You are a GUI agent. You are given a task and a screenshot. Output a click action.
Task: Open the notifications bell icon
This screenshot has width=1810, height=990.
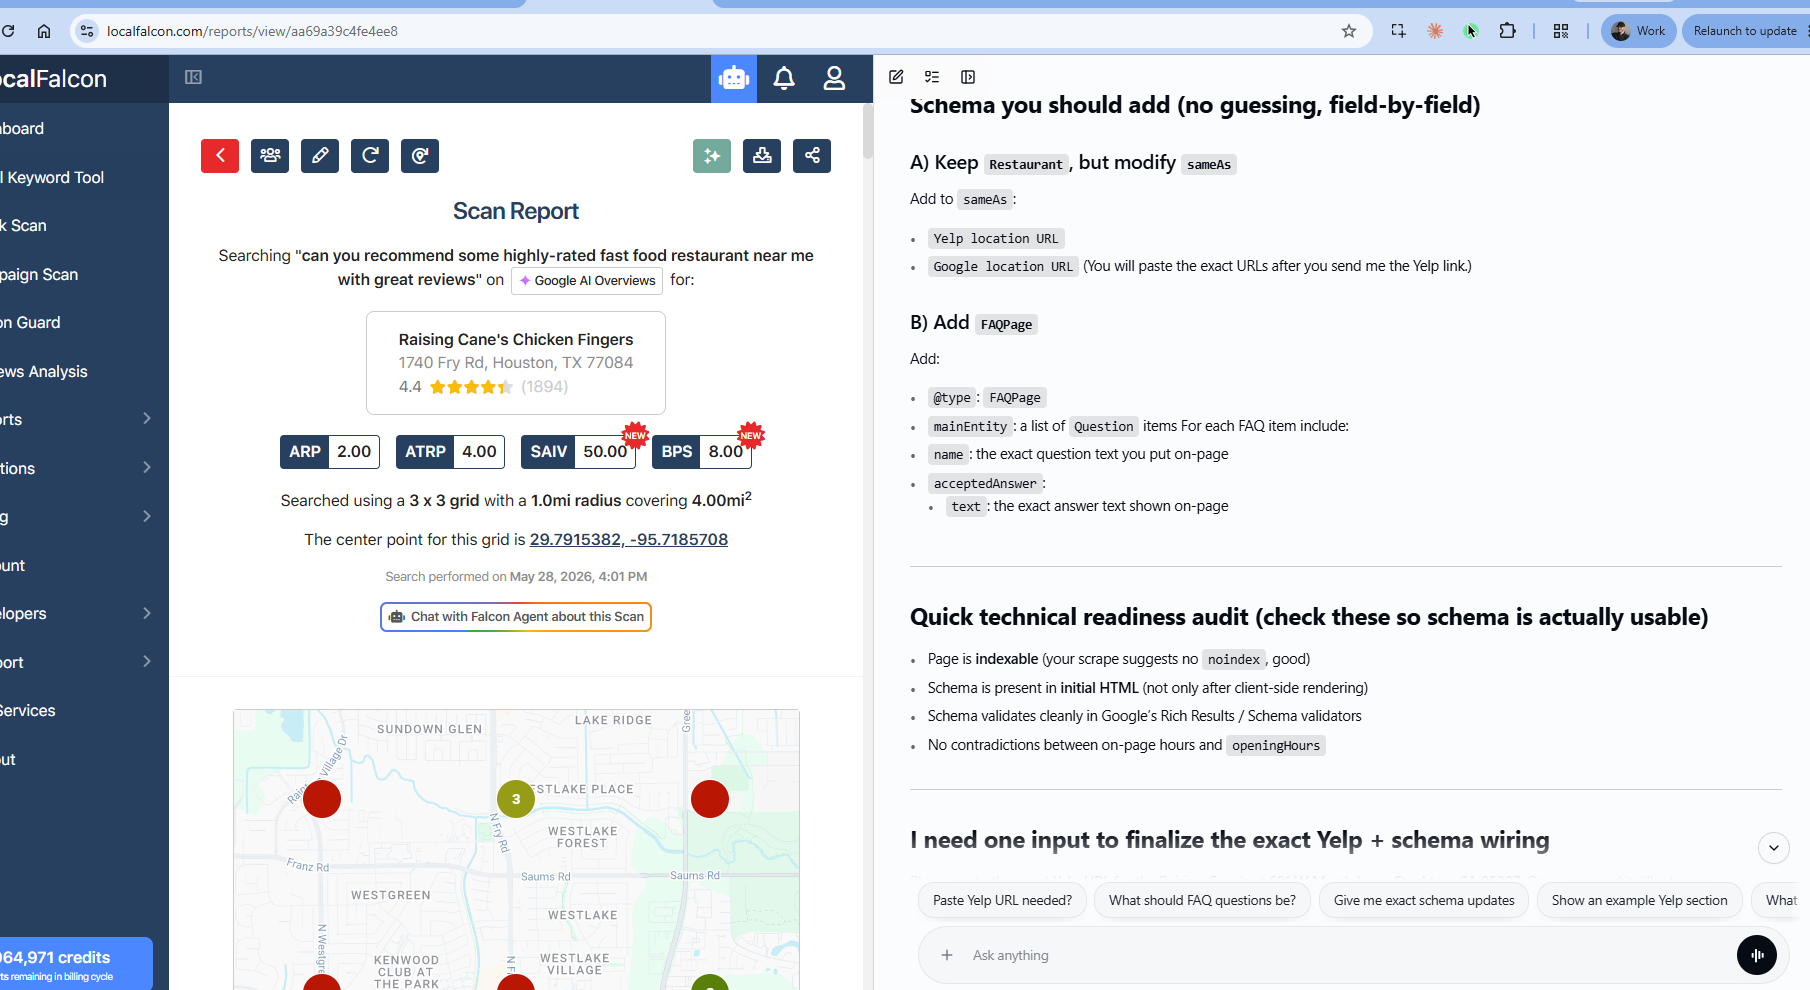(784, 78)
